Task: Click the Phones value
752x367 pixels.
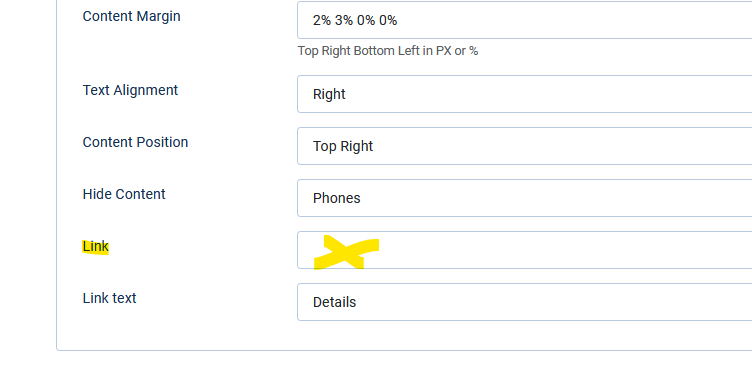Action: pyautogui.click(x=337, y=198)
